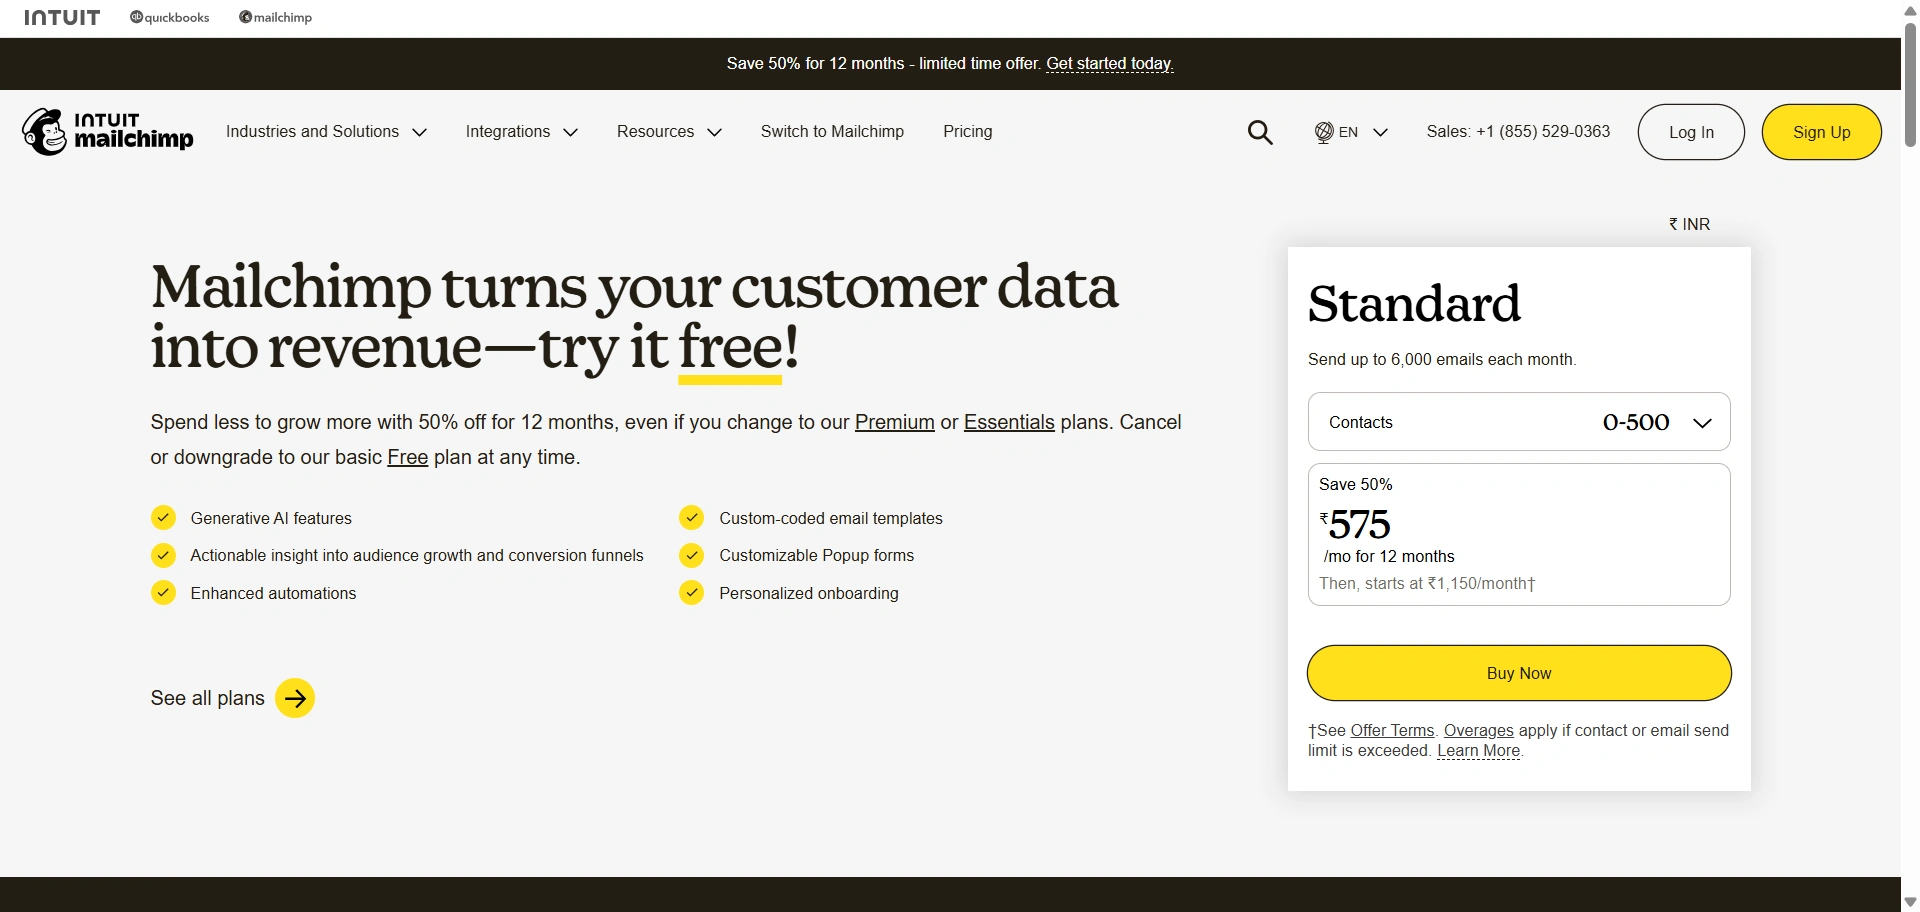
Task: Click the Custom-coded email templates text
Action: pos(831,518)
